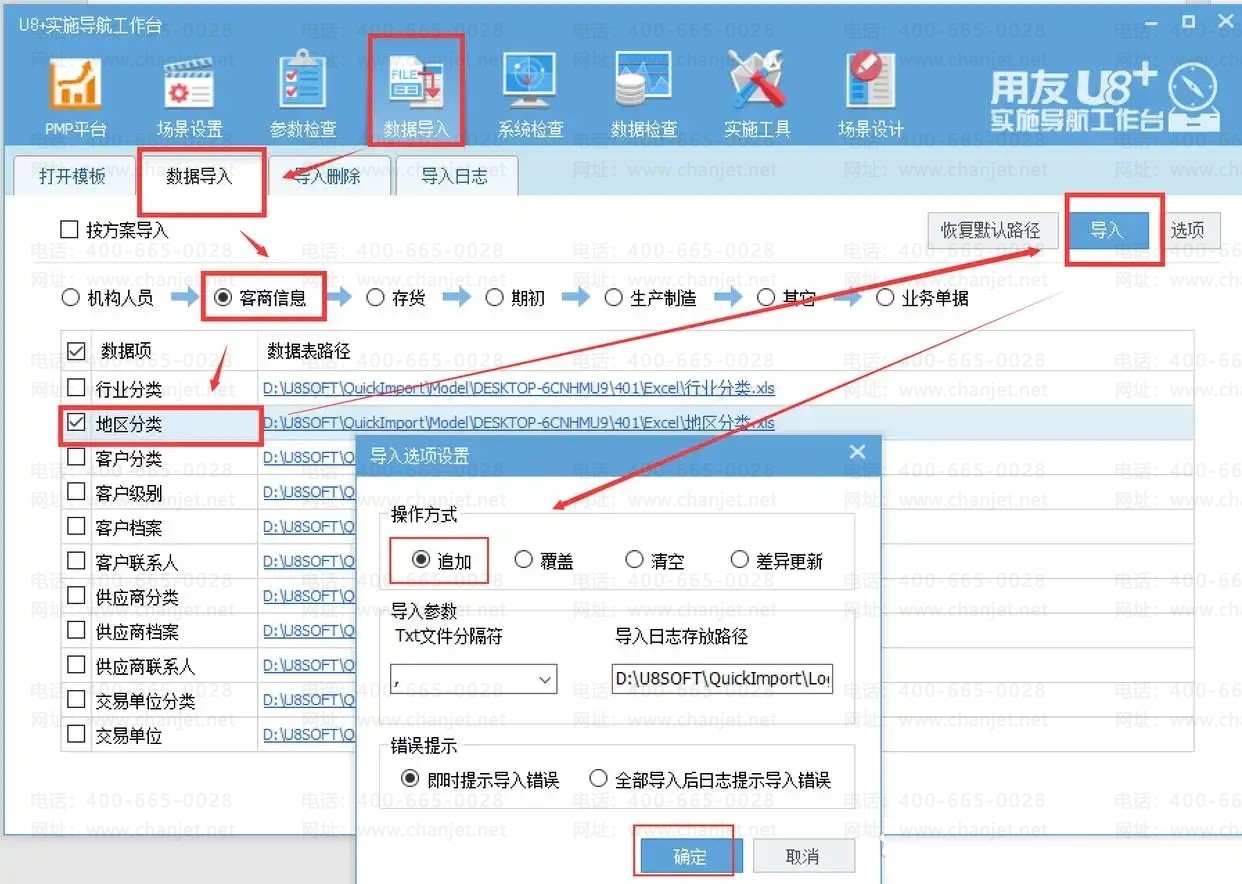1242x884 pixels.
Task: Switch to the 导入日志 tab
Action: 454,176
